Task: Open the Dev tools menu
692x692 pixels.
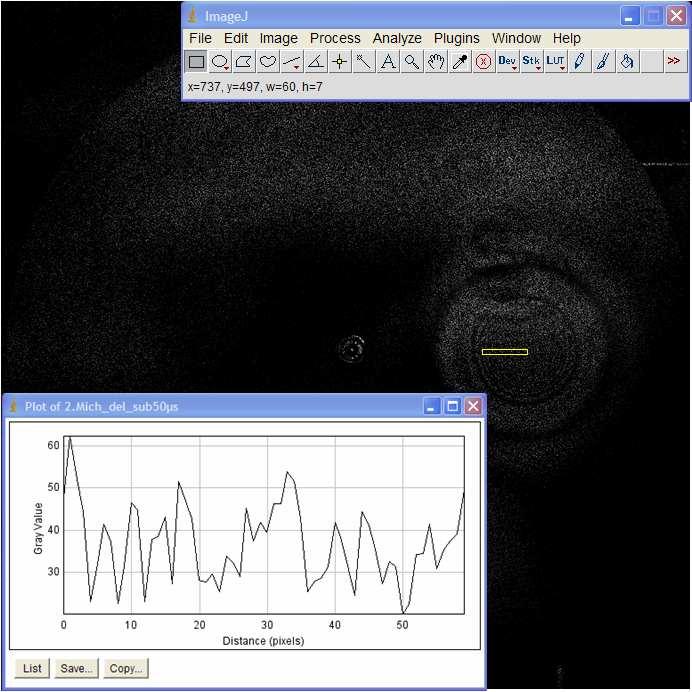Action: coord(507,62)
